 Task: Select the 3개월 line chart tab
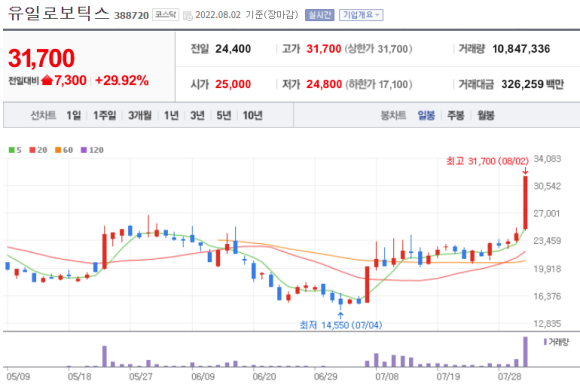coord(140,115)
